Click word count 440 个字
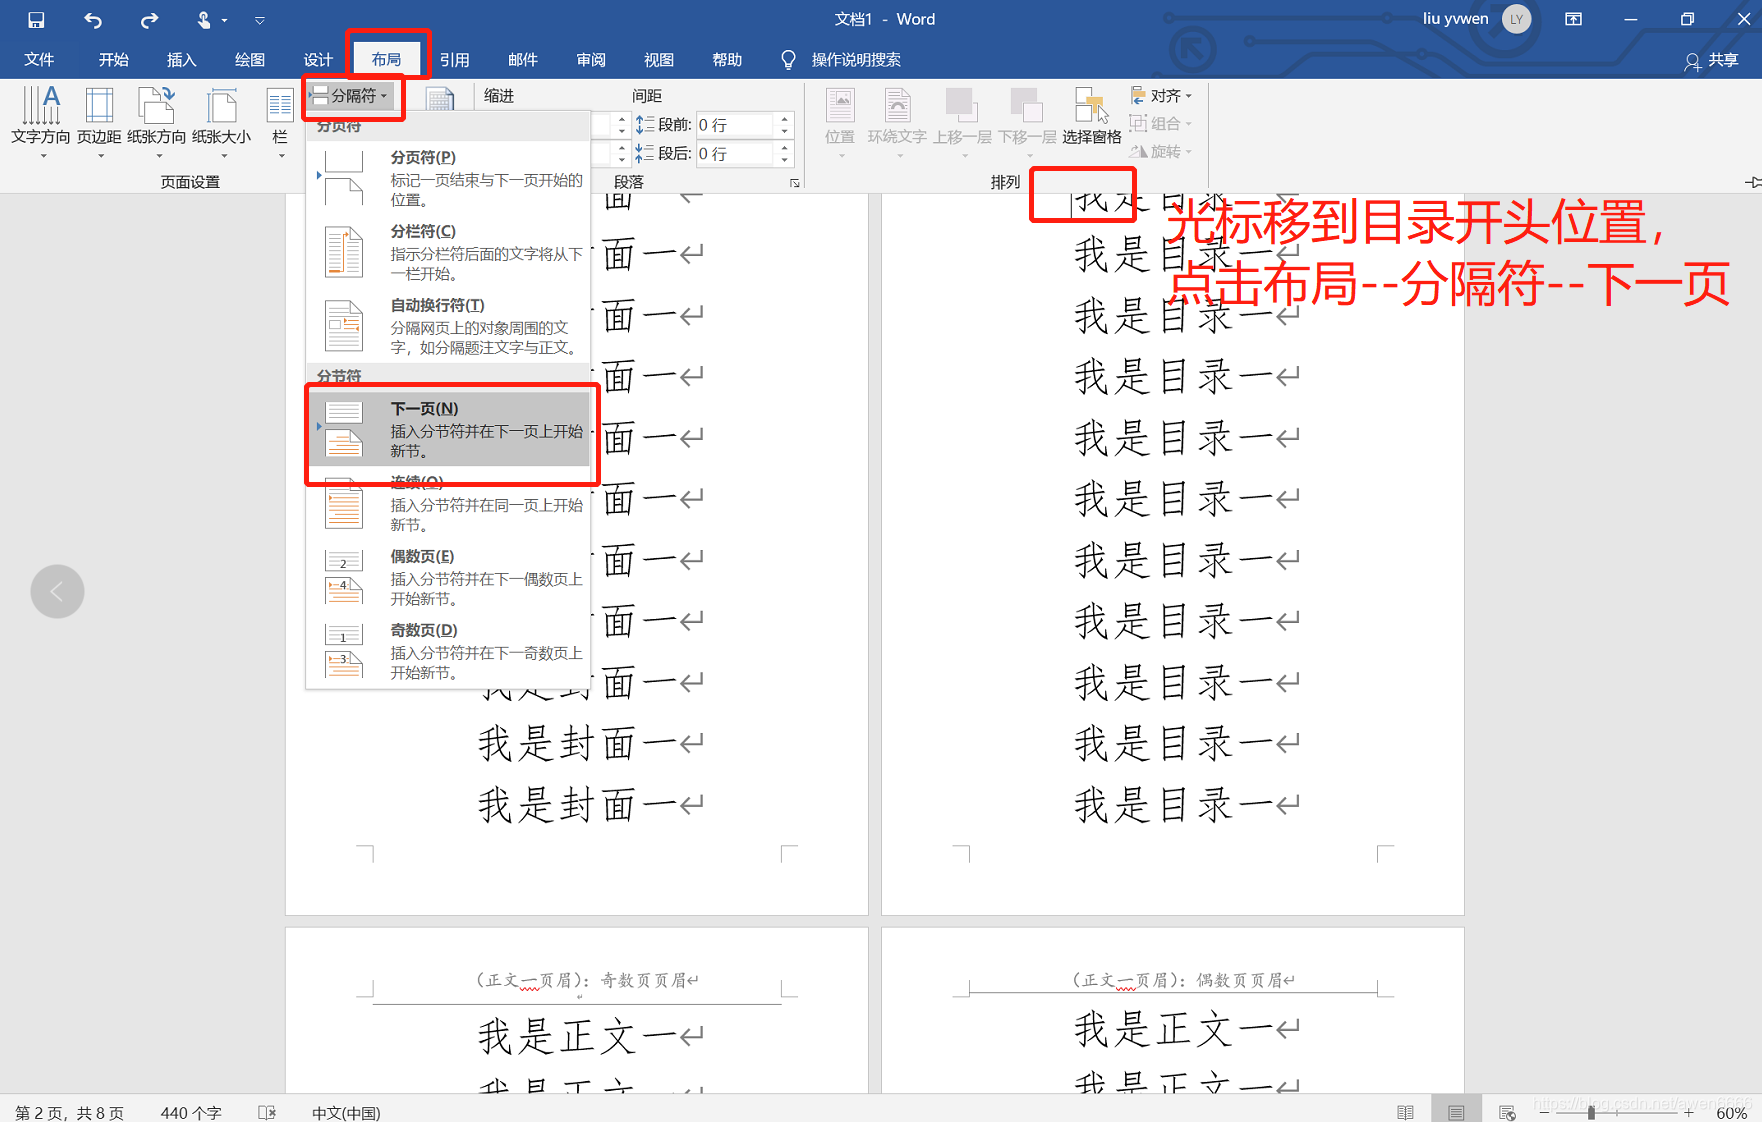The image size is (1762, 1122). tap(191, 1113)
